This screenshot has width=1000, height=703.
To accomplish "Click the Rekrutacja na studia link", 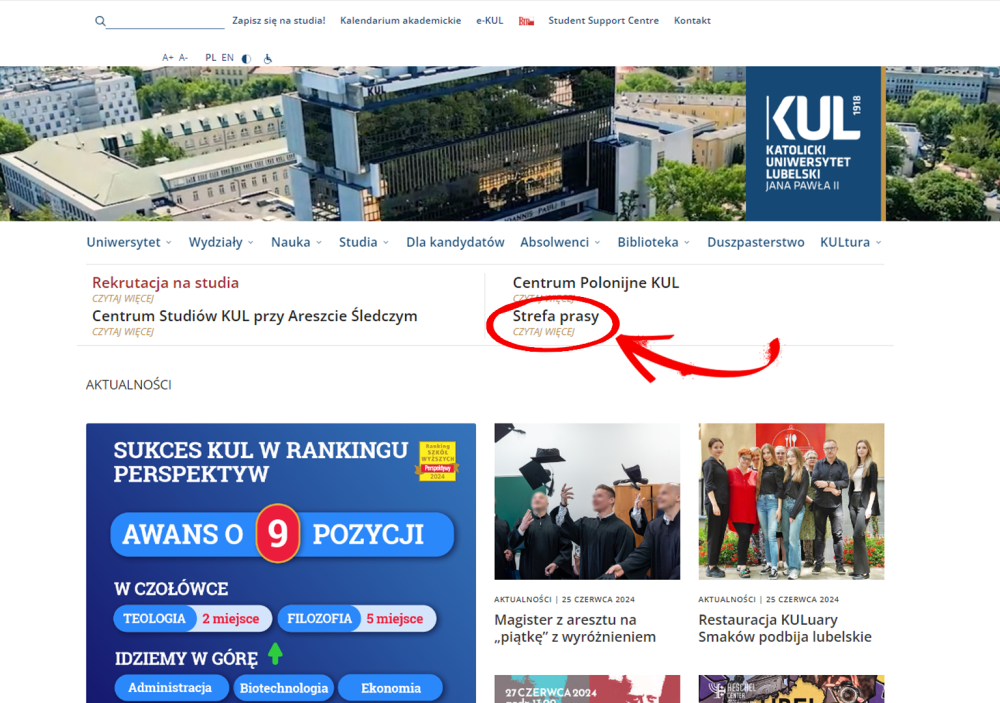I will click(165, 283).
